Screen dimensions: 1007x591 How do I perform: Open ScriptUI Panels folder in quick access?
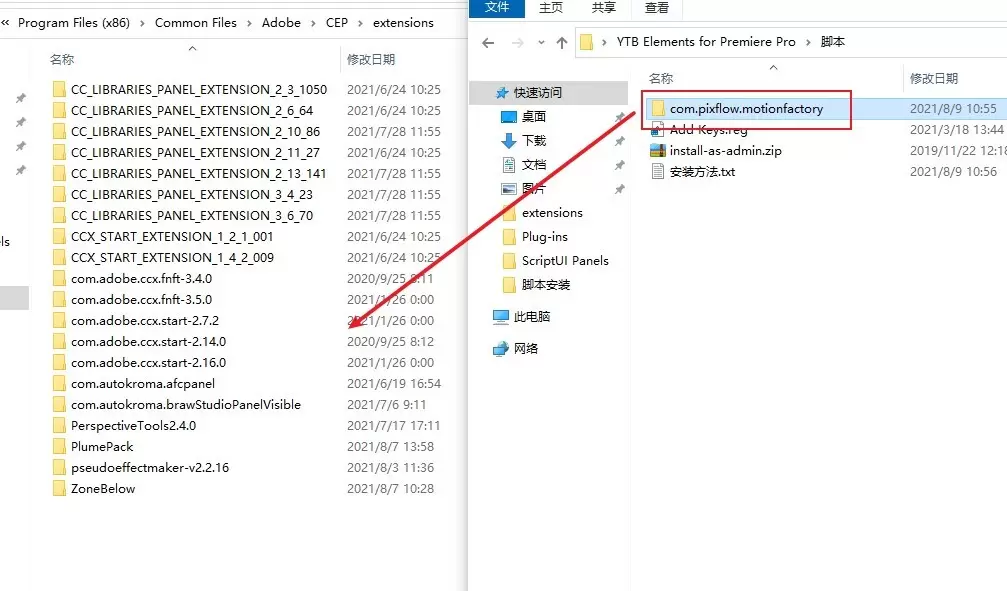(565, 261)
